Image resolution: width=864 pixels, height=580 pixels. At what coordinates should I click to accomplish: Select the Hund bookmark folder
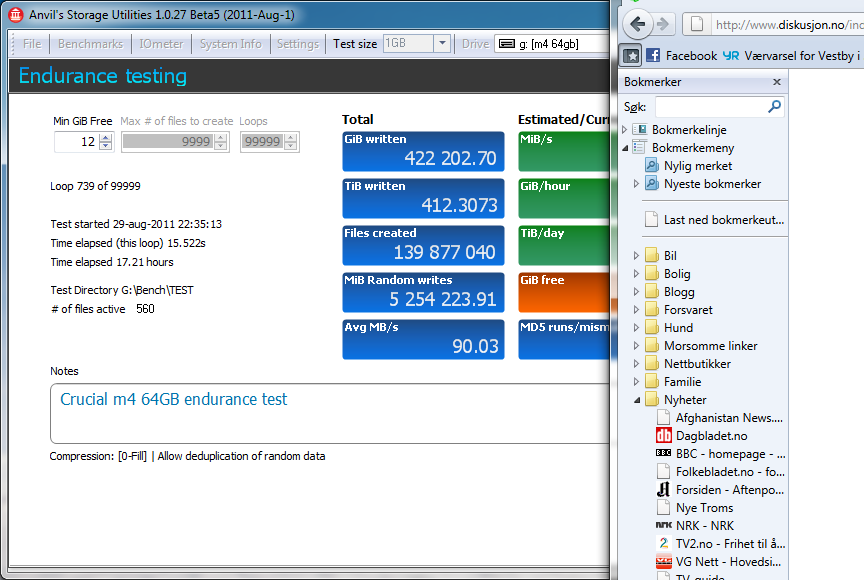coord(669,328)
